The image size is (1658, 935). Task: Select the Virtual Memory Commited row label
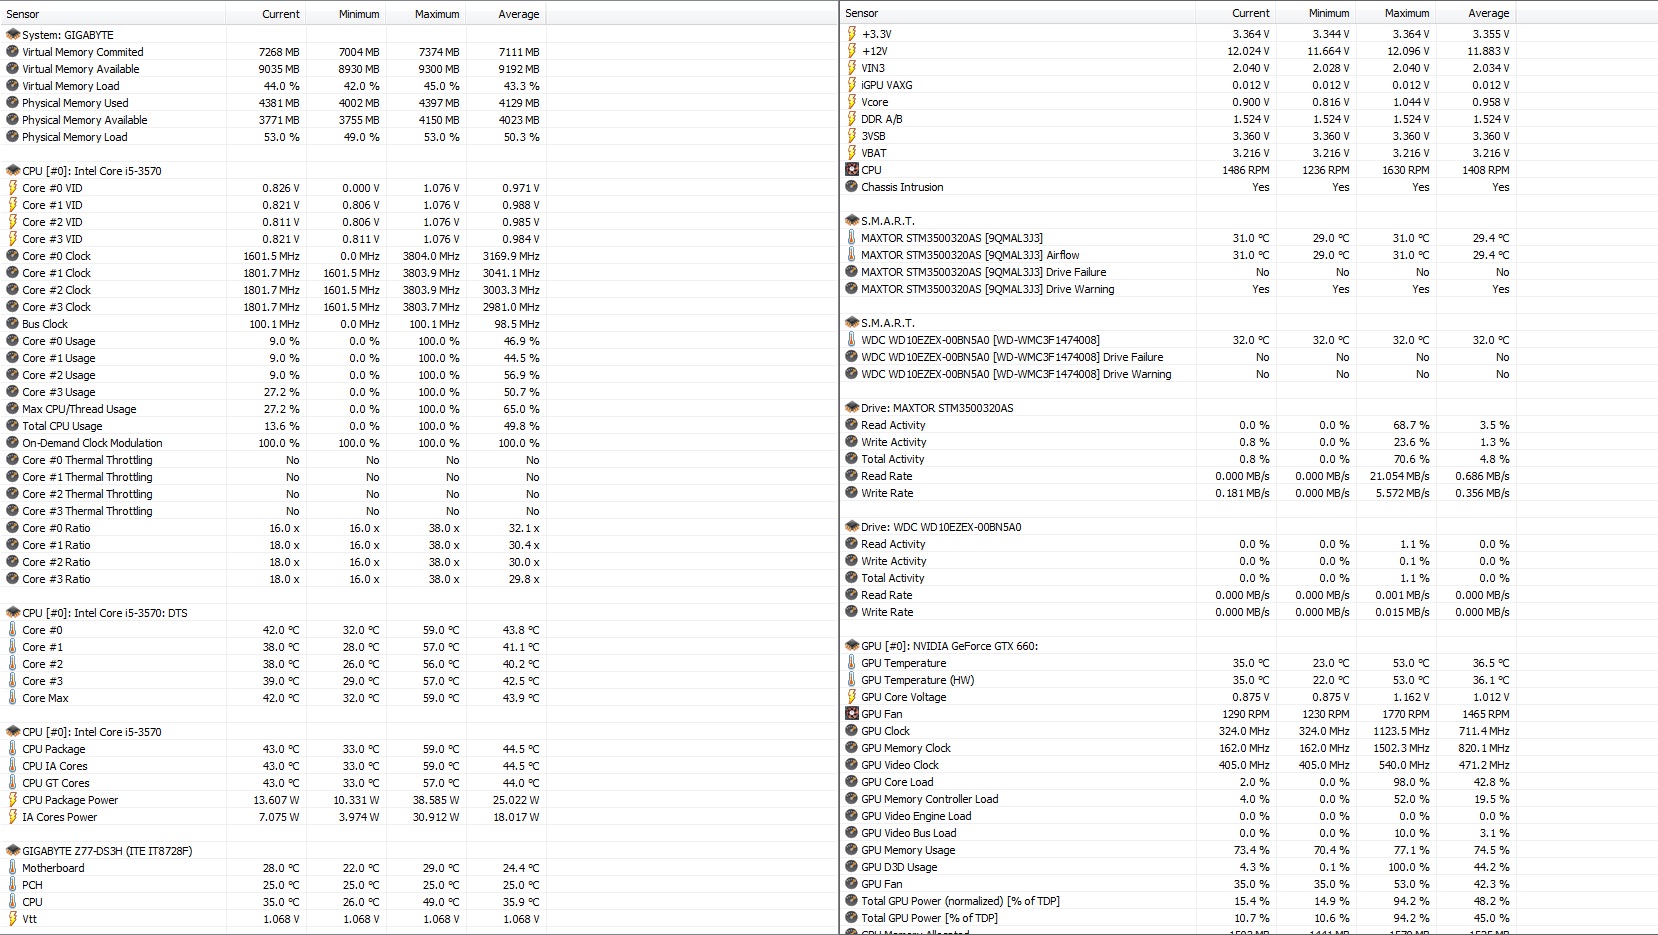pos(83,52)
